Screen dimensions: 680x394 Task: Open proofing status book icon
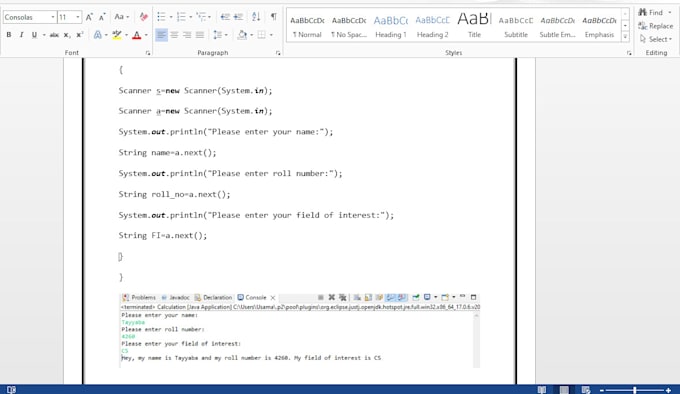click(11, 390)
